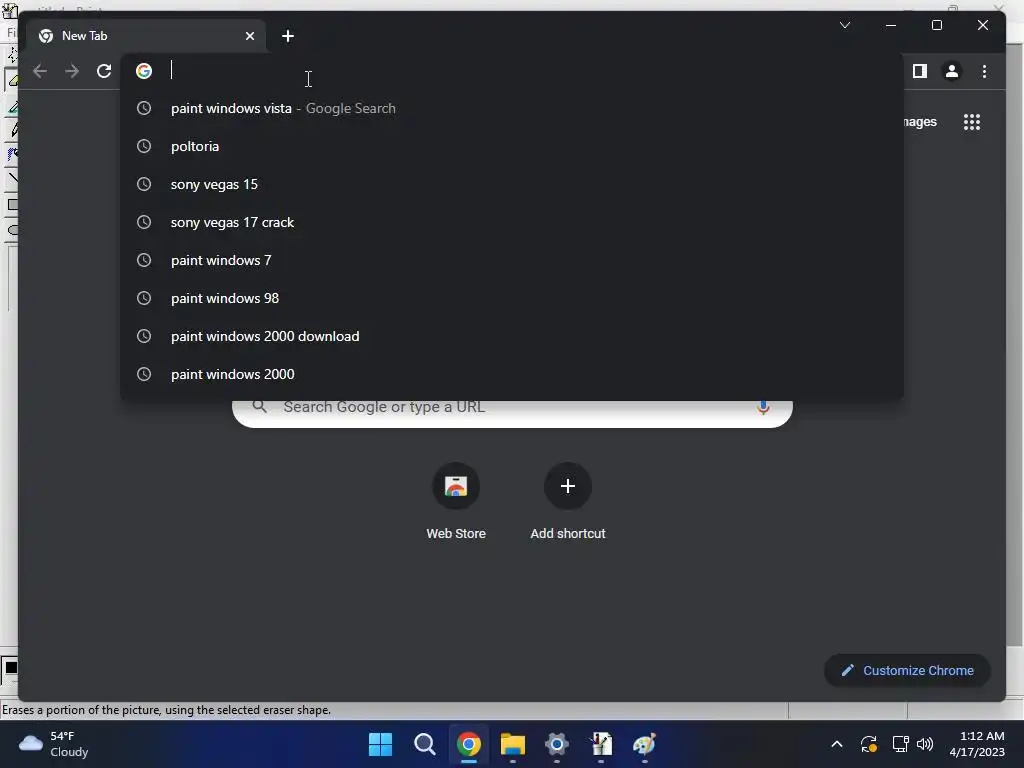The height and width of the screenshot is (768, 1024).
Task: Click the Add shortcut plus icon
Action: (x=568, y=486)
